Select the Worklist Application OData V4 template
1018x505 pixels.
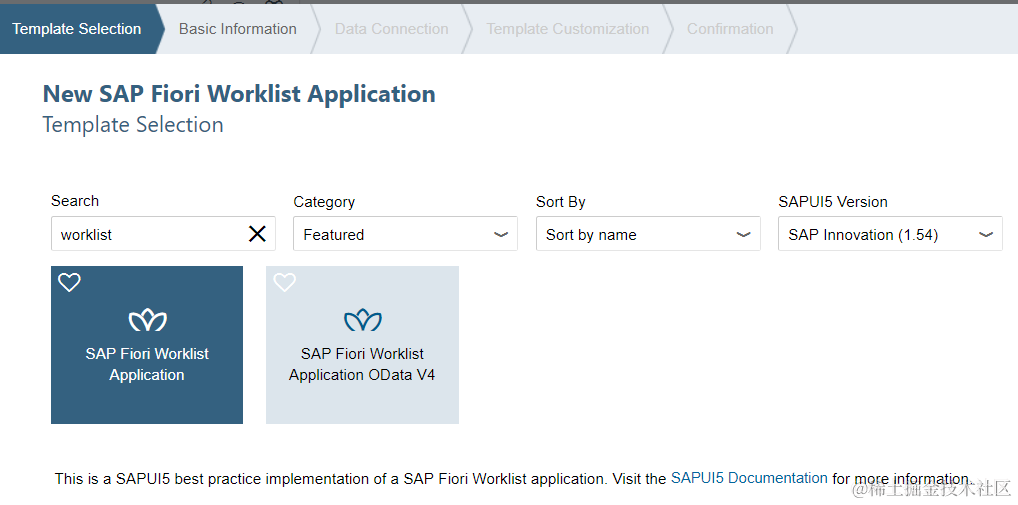362,365
